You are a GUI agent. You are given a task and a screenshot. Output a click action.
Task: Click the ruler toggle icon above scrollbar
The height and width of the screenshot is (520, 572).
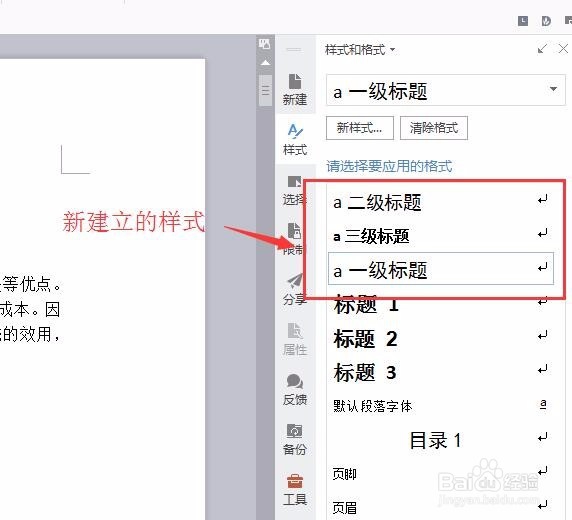tap(265, 44)
